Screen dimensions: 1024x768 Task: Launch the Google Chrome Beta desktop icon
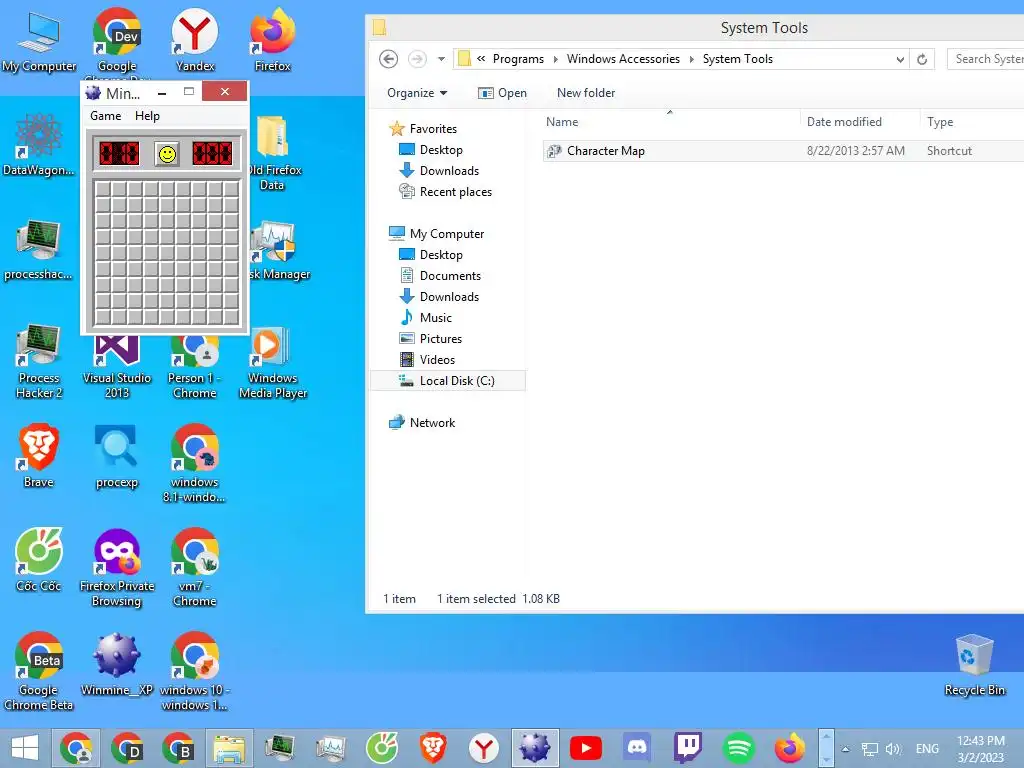39,671
